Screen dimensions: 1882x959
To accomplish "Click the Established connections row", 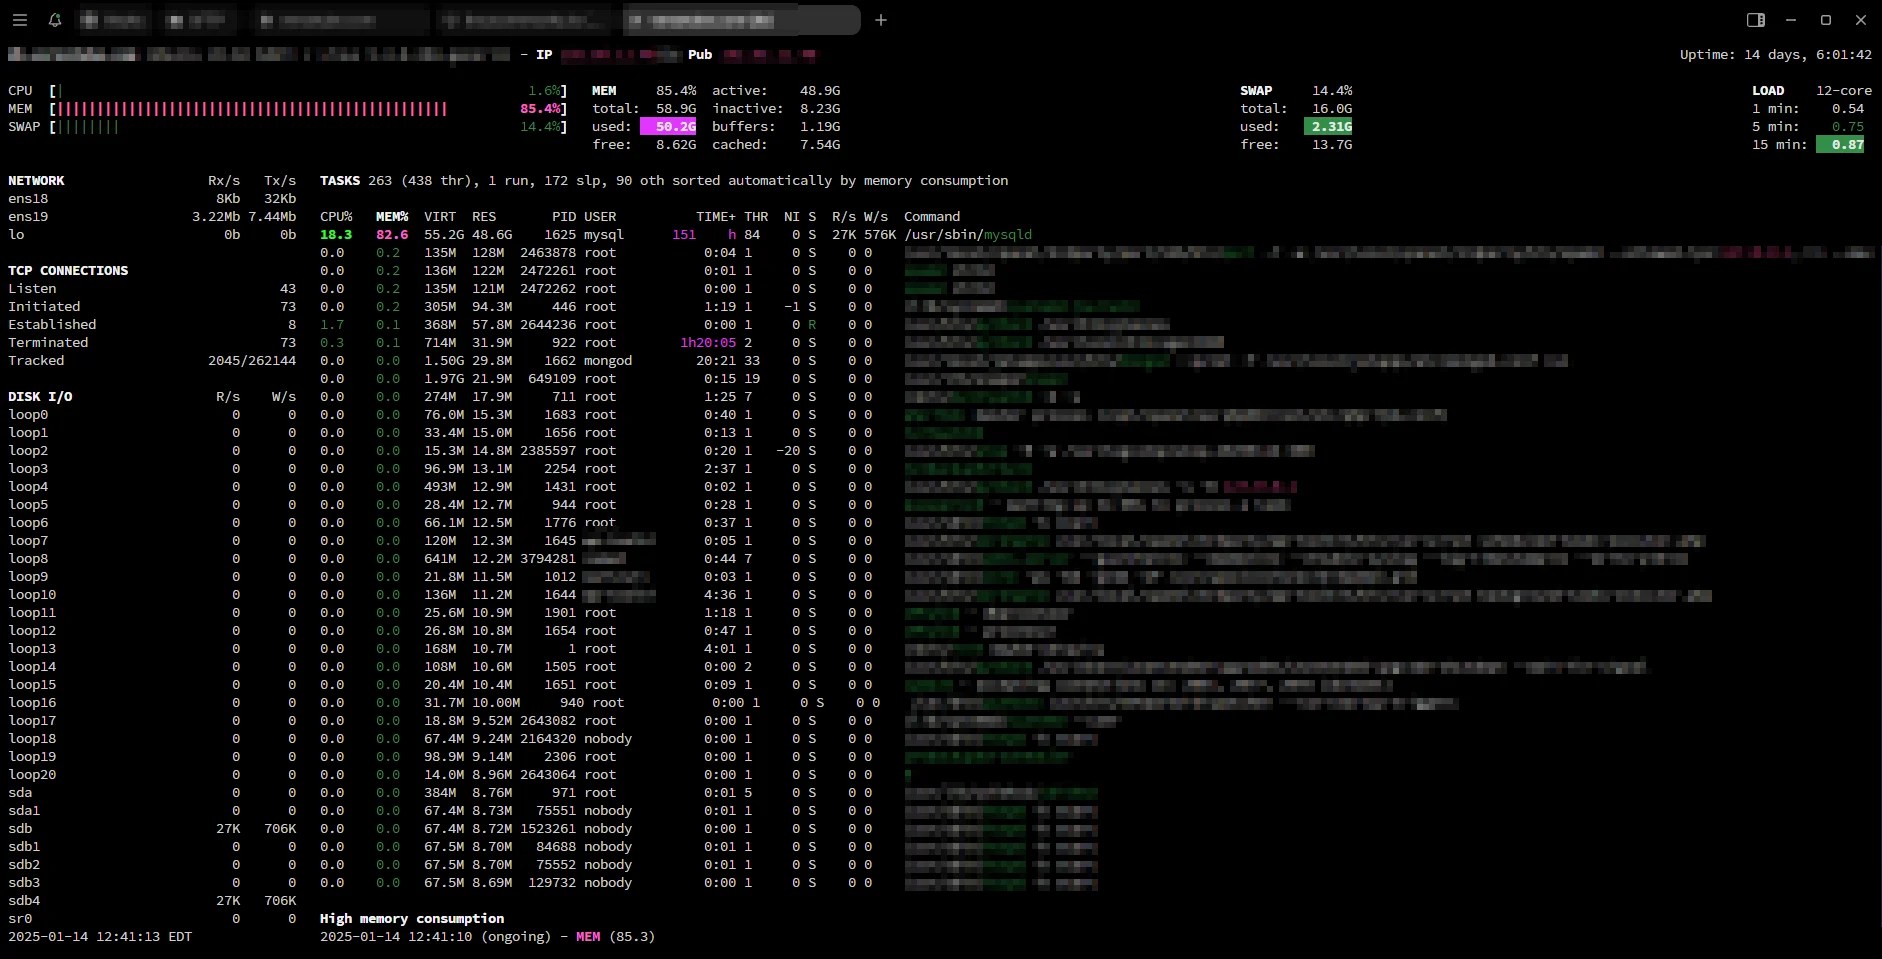I will 152,325.
